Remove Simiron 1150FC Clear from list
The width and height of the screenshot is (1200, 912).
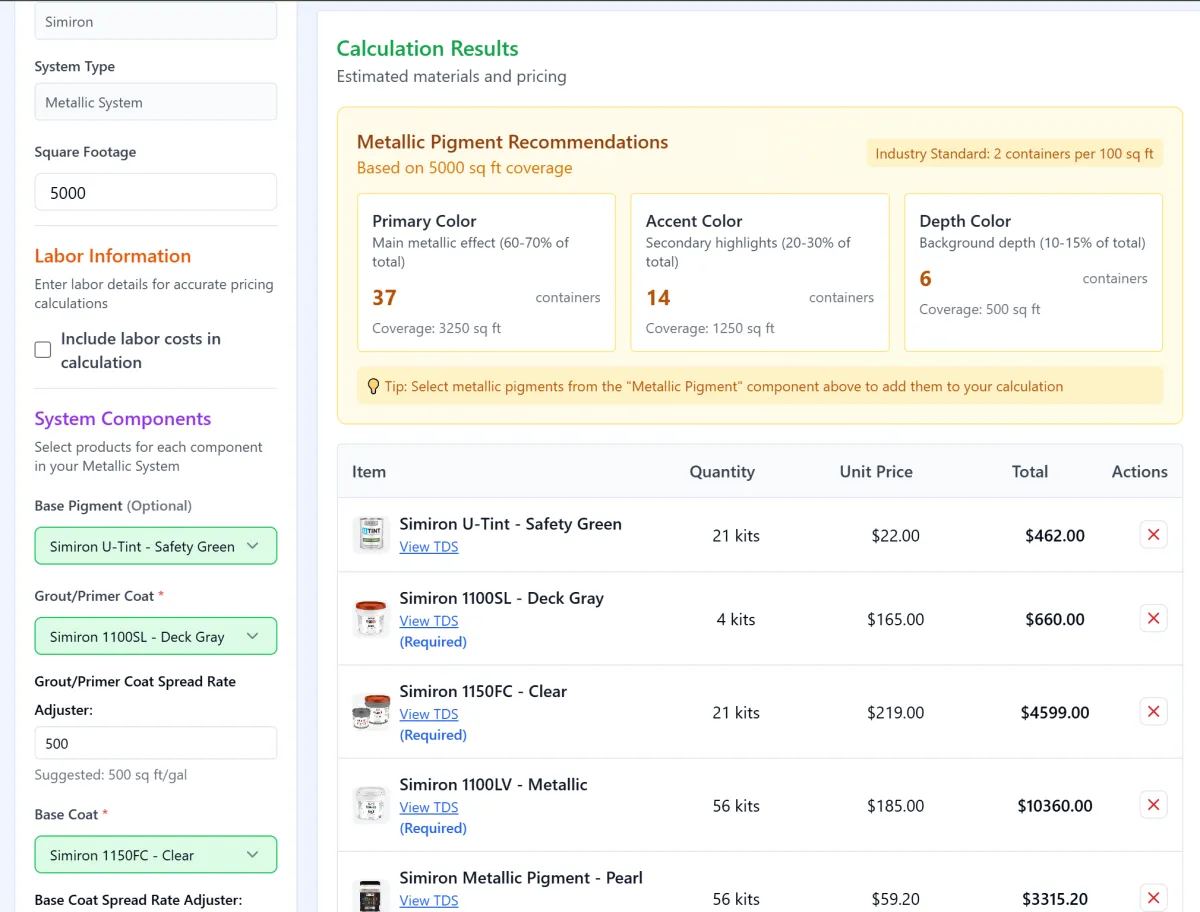point(1153,712)
